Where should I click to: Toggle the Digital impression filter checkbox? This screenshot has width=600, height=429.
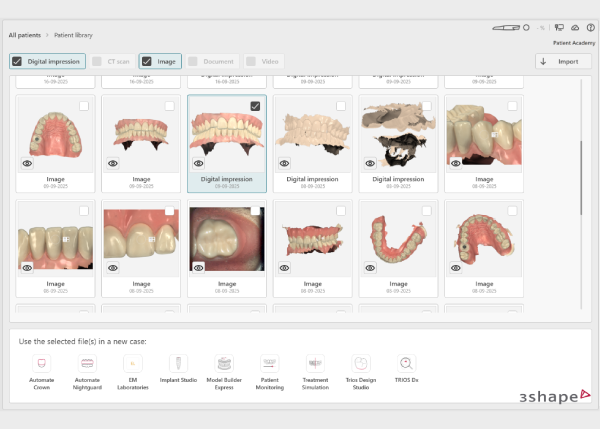17,61
